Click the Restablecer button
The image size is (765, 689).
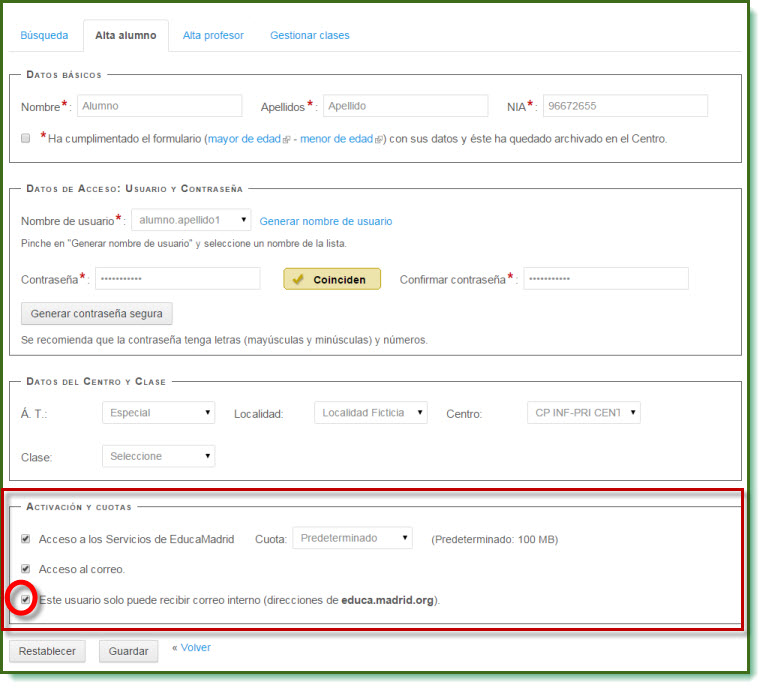[47, 651]
